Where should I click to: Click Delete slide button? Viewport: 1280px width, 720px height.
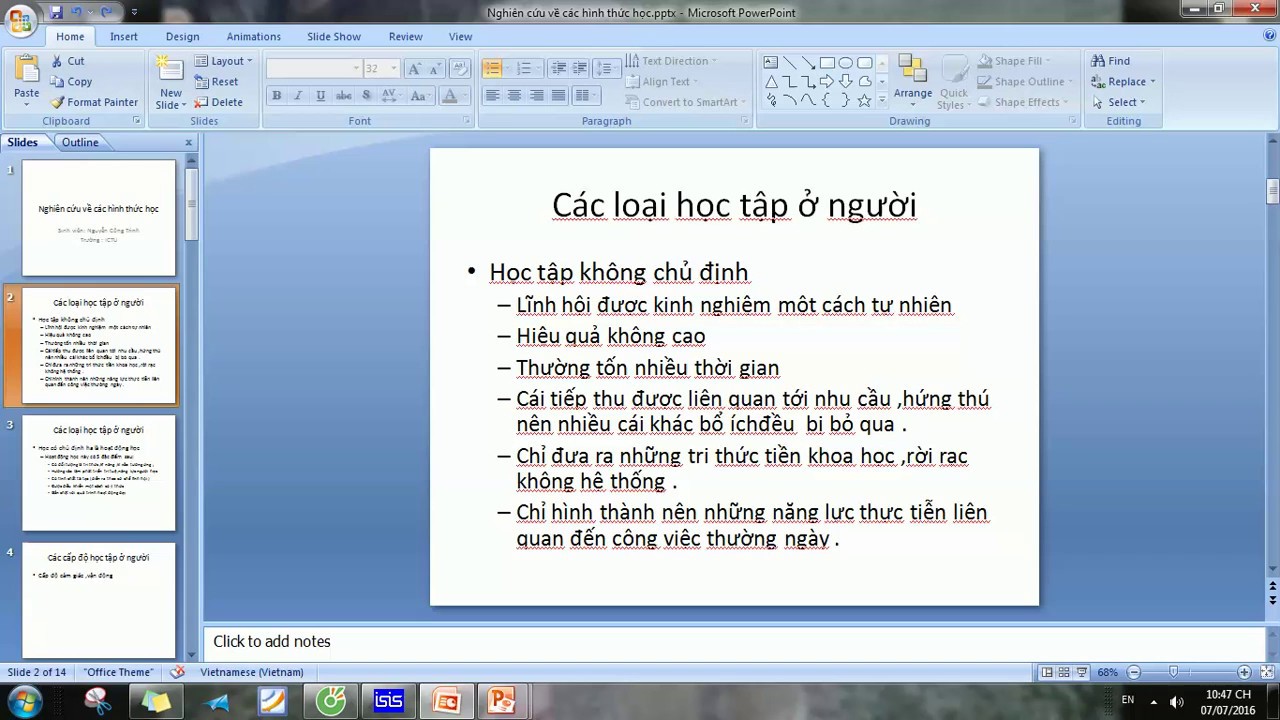[x=219, y=102]
